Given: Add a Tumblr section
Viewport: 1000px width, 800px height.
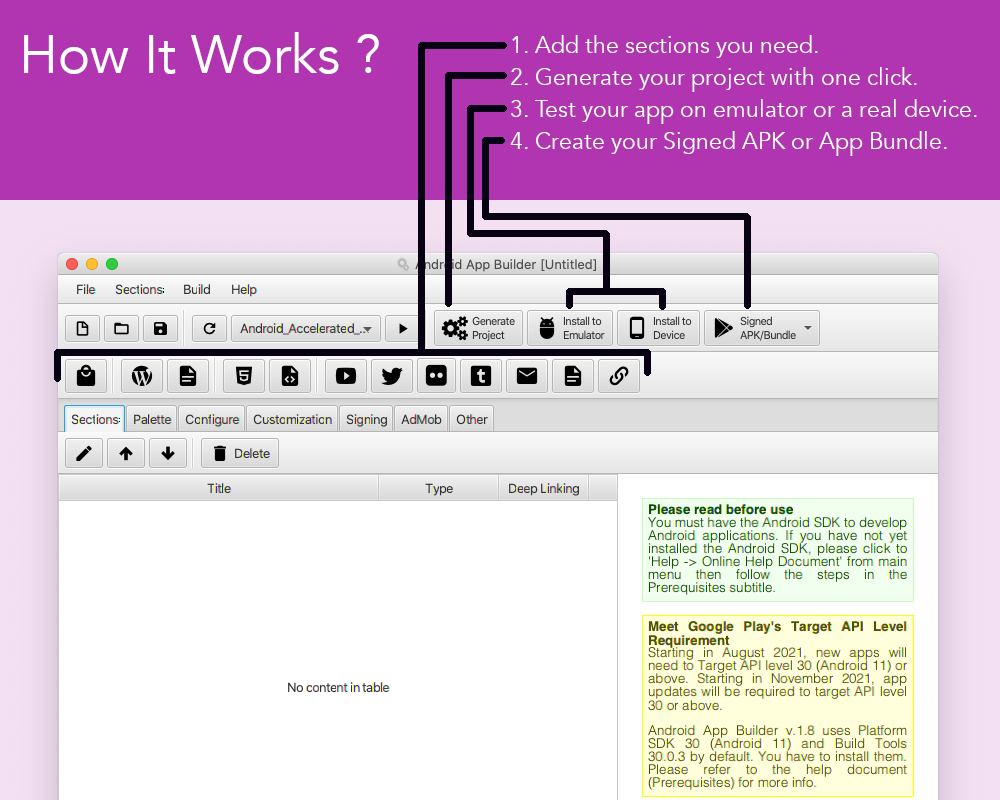Looking at the screenshot, I should (481, 376).
